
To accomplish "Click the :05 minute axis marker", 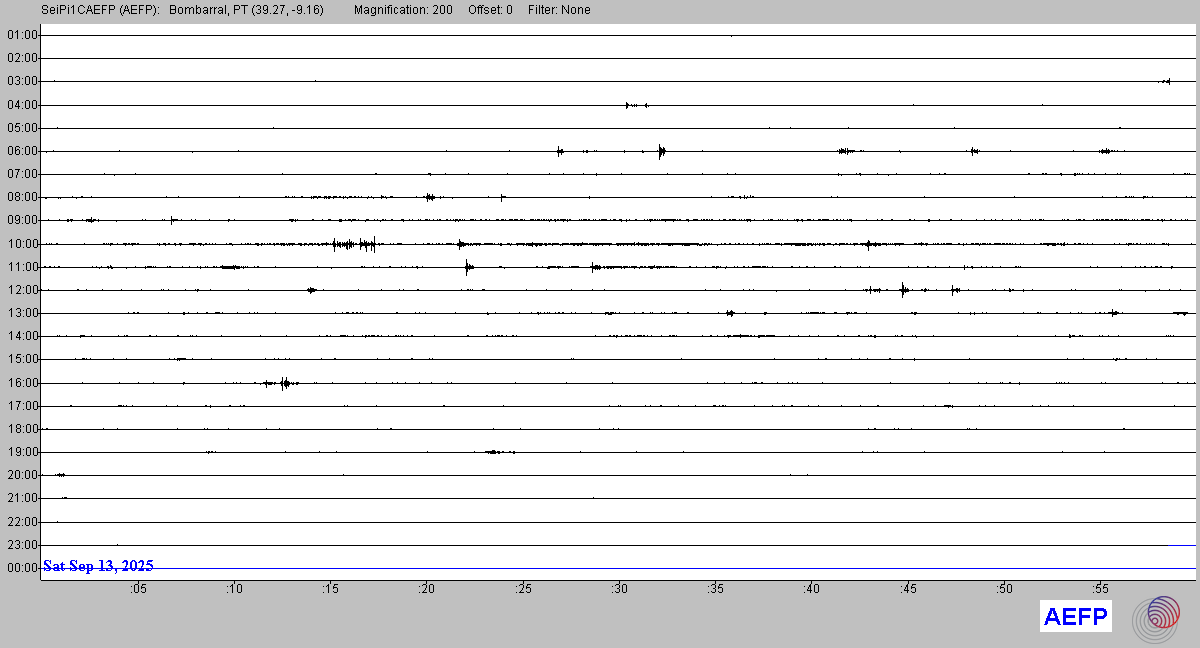I will (x=137, y=589).
